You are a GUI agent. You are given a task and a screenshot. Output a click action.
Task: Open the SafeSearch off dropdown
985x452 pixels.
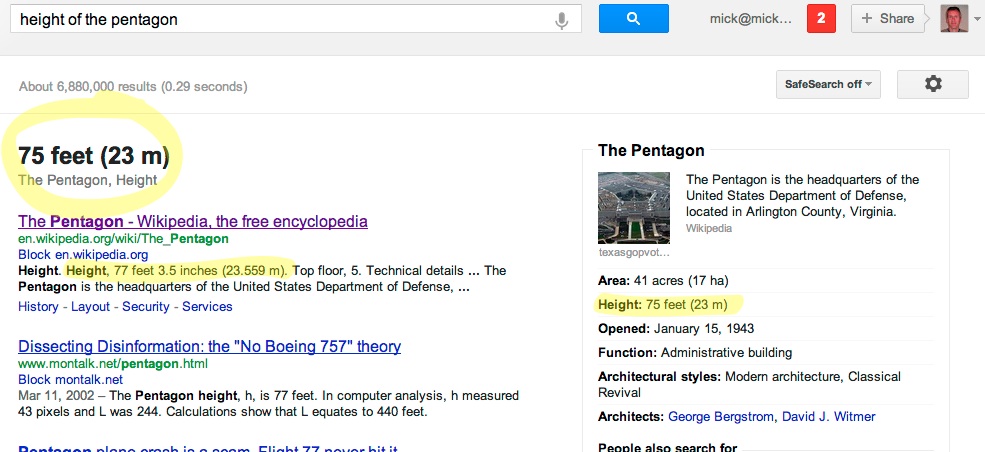(828, 84)
